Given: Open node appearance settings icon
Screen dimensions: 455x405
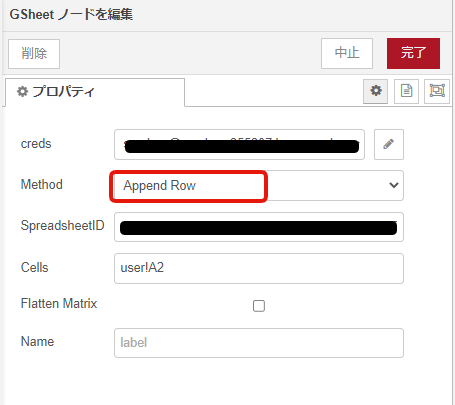Looking at the screenshot, I should (x=437, y=91).
